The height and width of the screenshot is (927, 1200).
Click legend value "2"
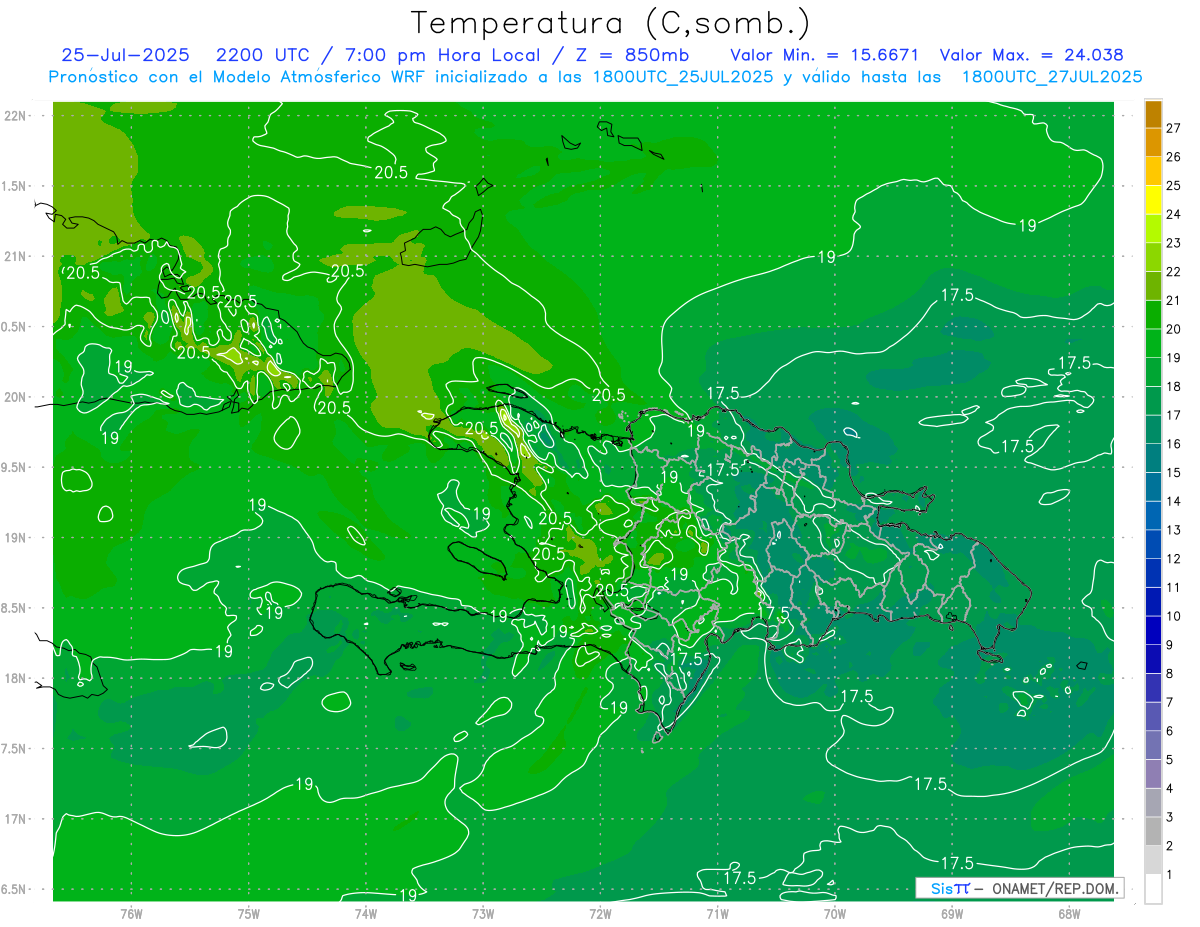pyautogui.click(x=1169, y=846)
